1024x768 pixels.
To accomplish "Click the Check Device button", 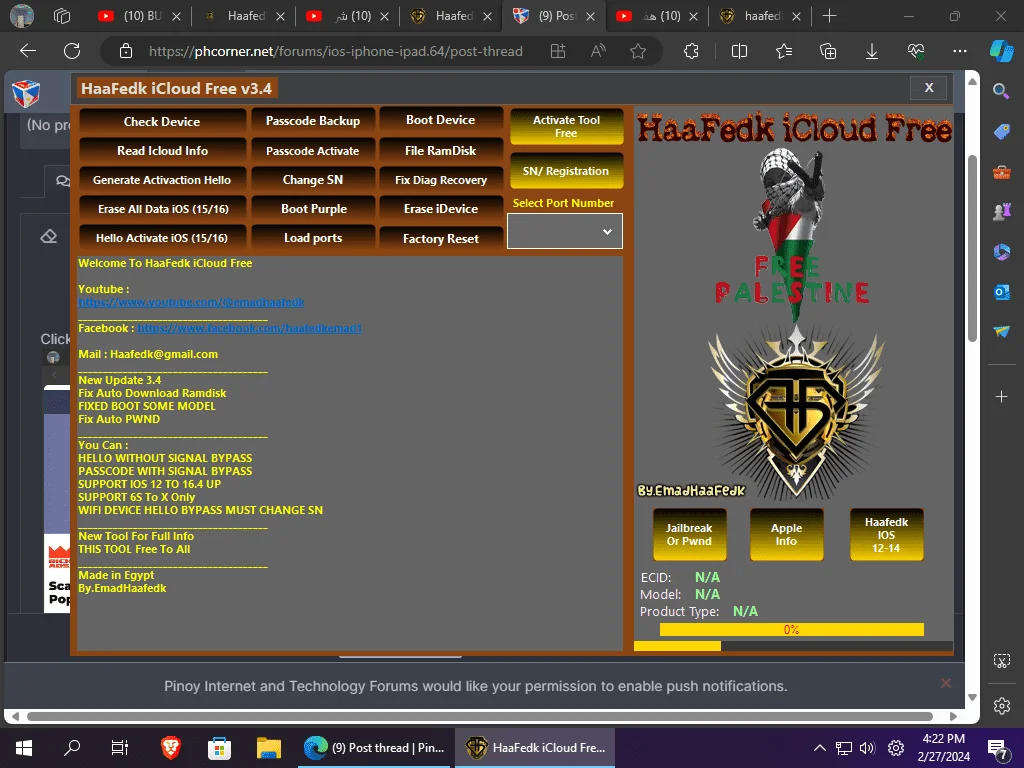I will tap(162, 121).
